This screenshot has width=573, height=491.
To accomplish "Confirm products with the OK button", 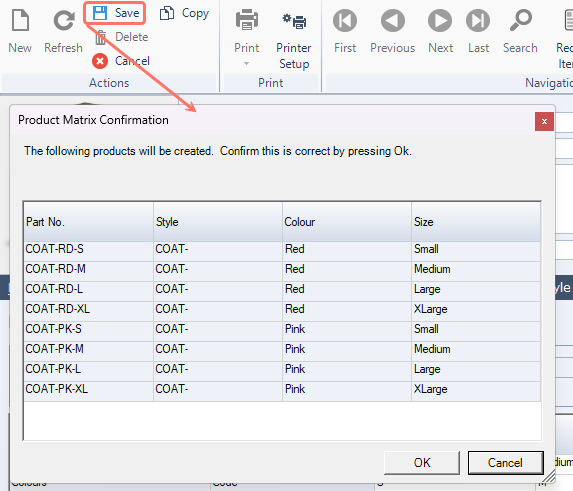I will (422, 463).
